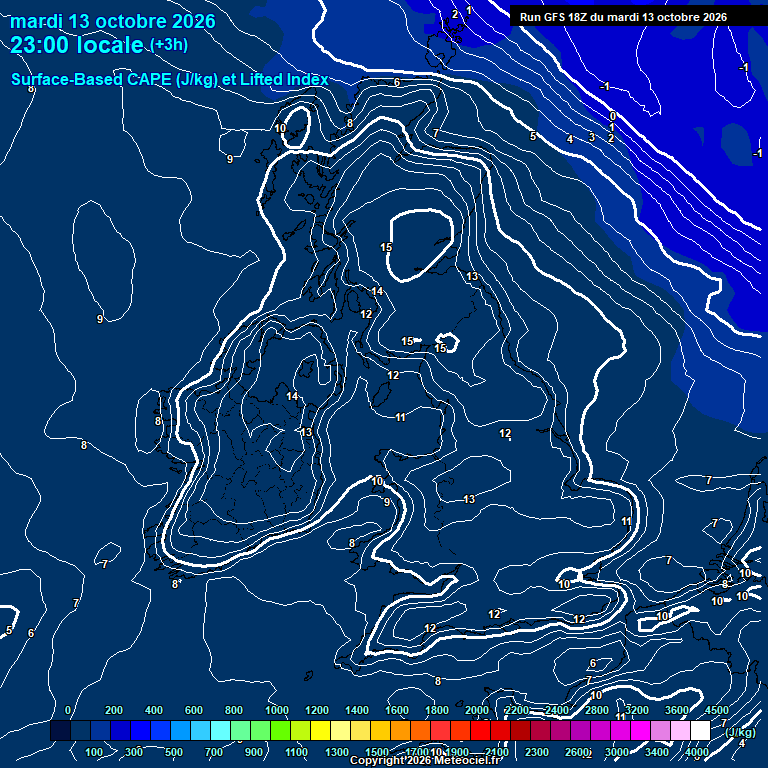Select the cyan 700 legend swatch
This screenshot has width=768, height=768.
tap(220, 730)
